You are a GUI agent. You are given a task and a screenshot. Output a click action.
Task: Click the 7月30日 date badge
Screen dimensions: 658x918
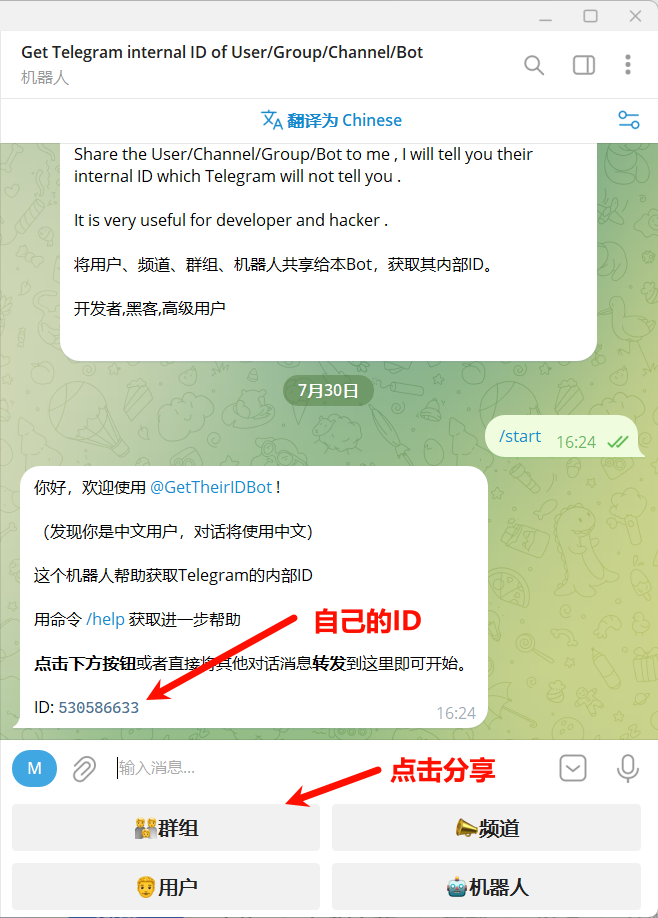pyautogui.click(x=328, y=391)
